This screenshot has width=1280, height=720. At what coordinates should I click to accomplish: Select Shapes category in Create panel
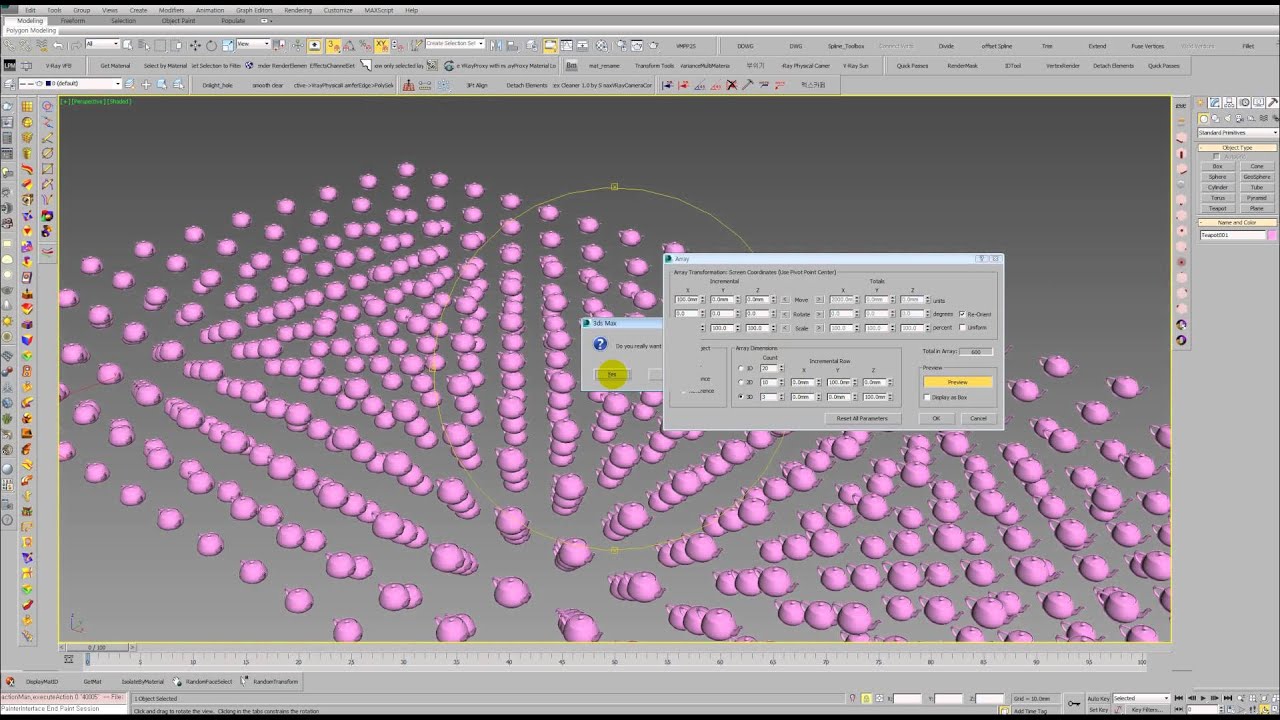1215,118
